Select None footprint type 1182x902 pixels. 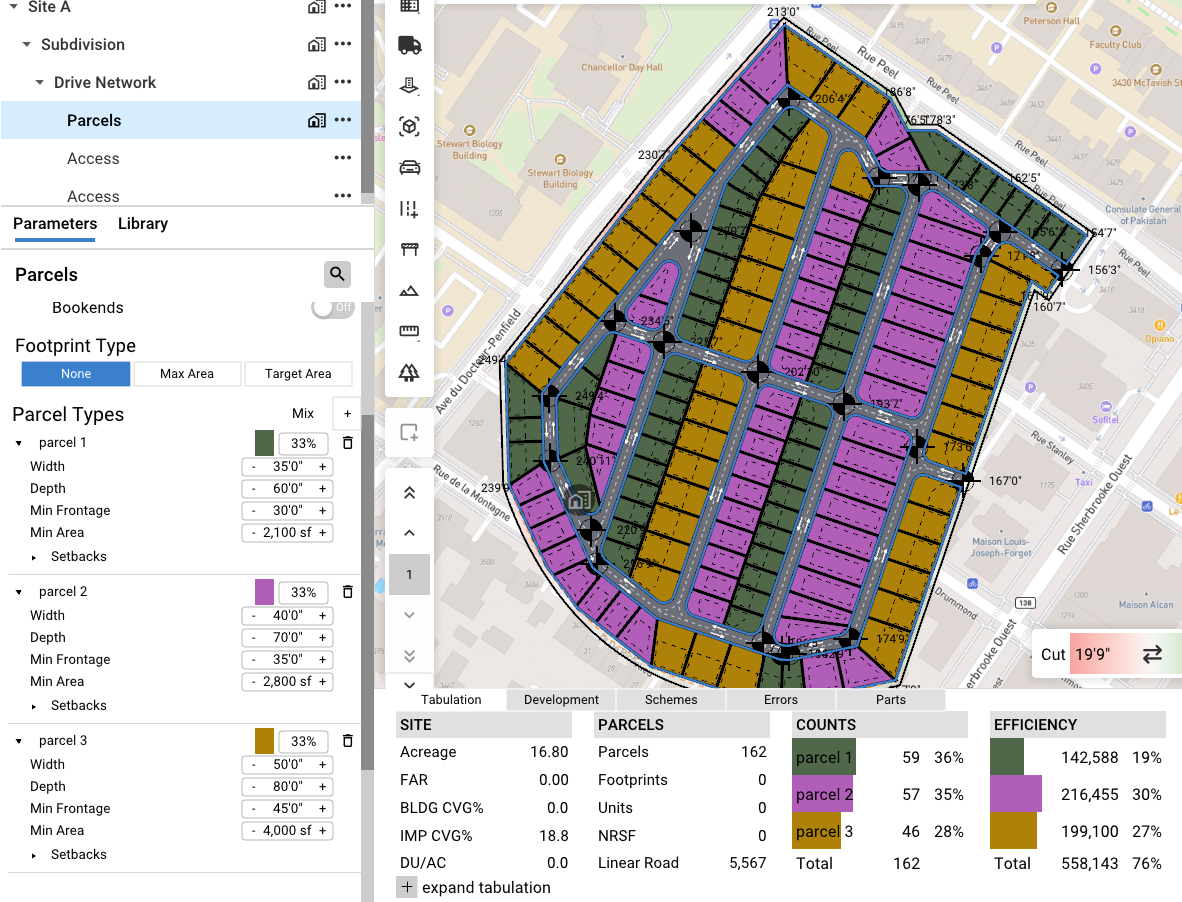click(x=76, y=374)
